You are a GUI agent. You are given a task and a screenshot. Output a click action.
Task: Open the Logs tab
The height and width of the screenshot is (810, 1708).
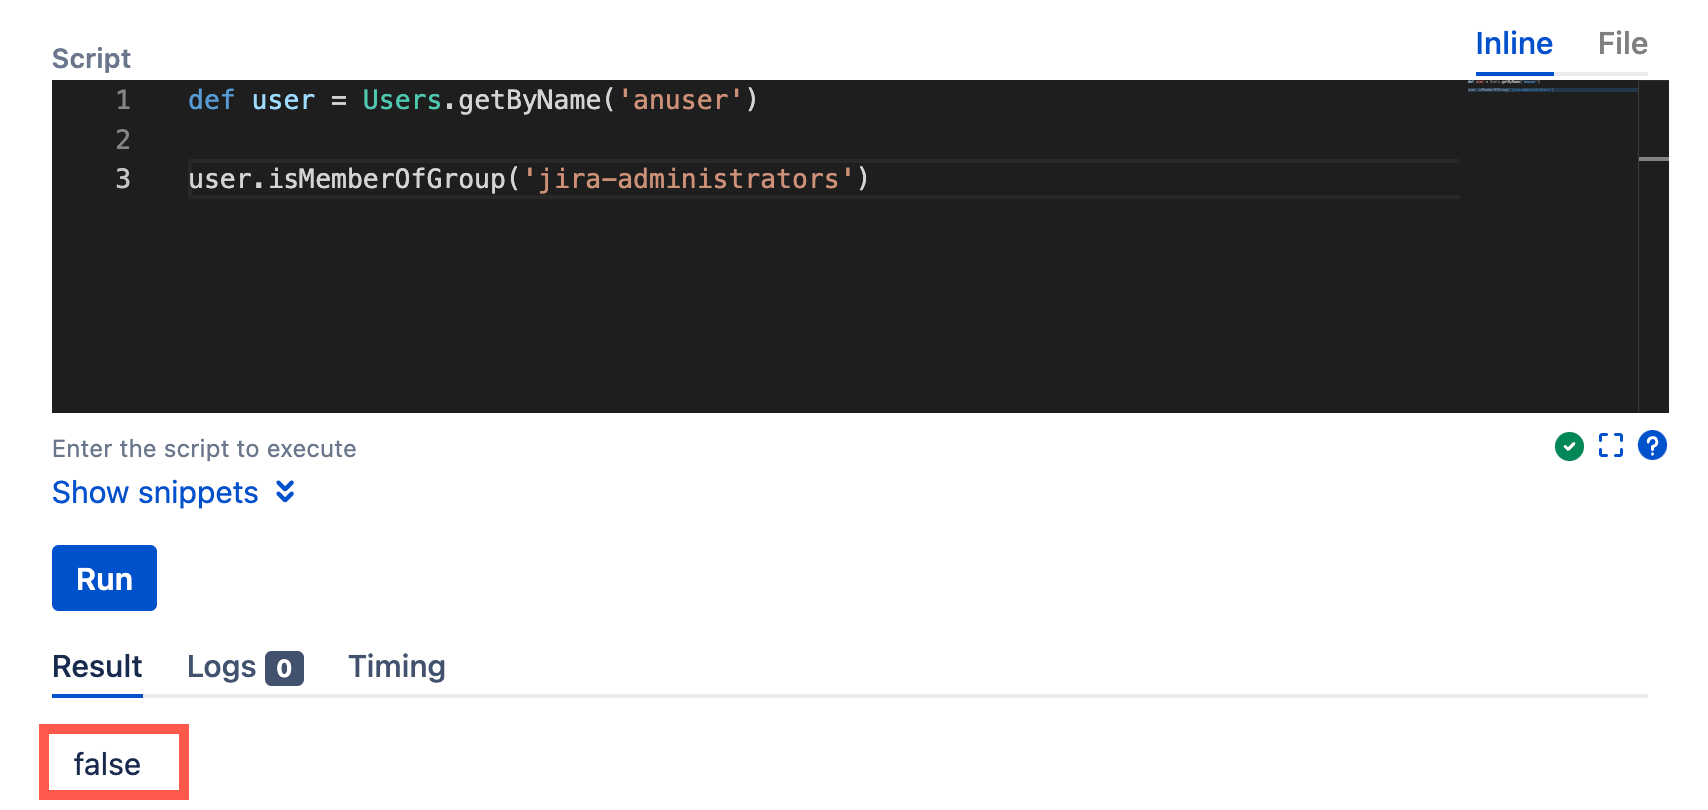tap(222, 667)
